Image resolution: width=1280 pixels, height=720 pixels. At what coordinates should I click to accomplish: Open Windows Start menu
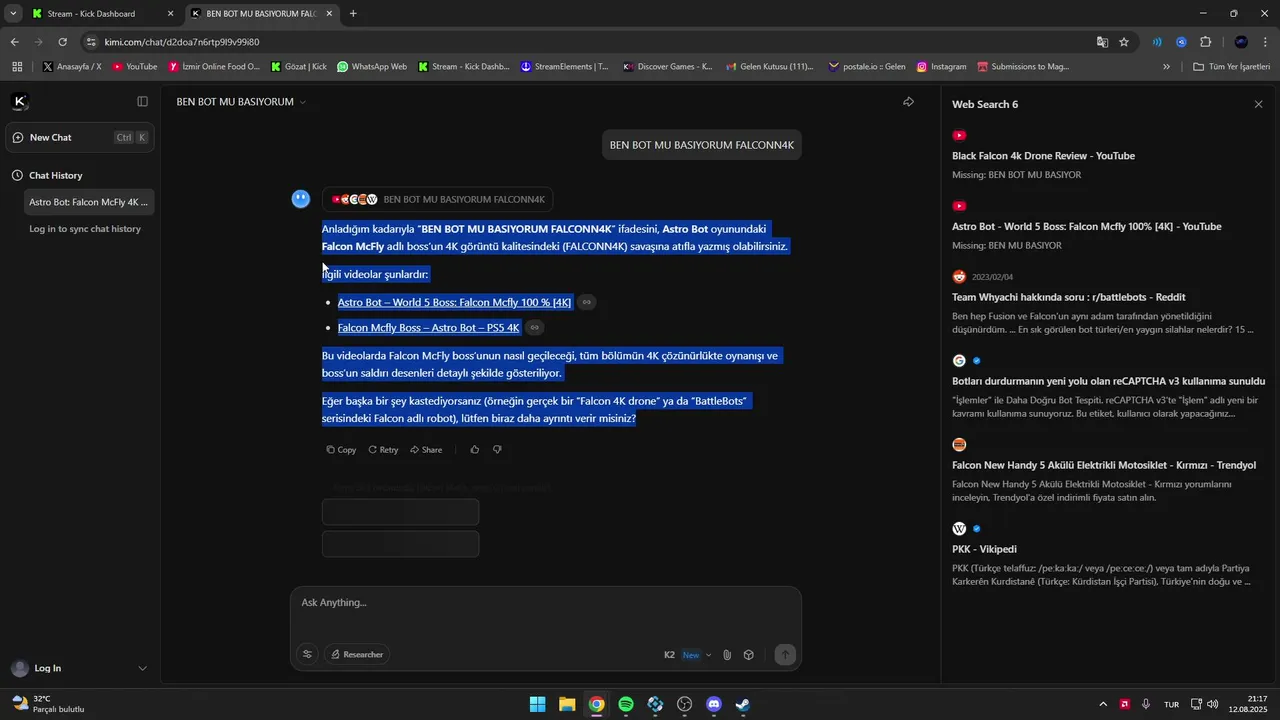[537, 704]
